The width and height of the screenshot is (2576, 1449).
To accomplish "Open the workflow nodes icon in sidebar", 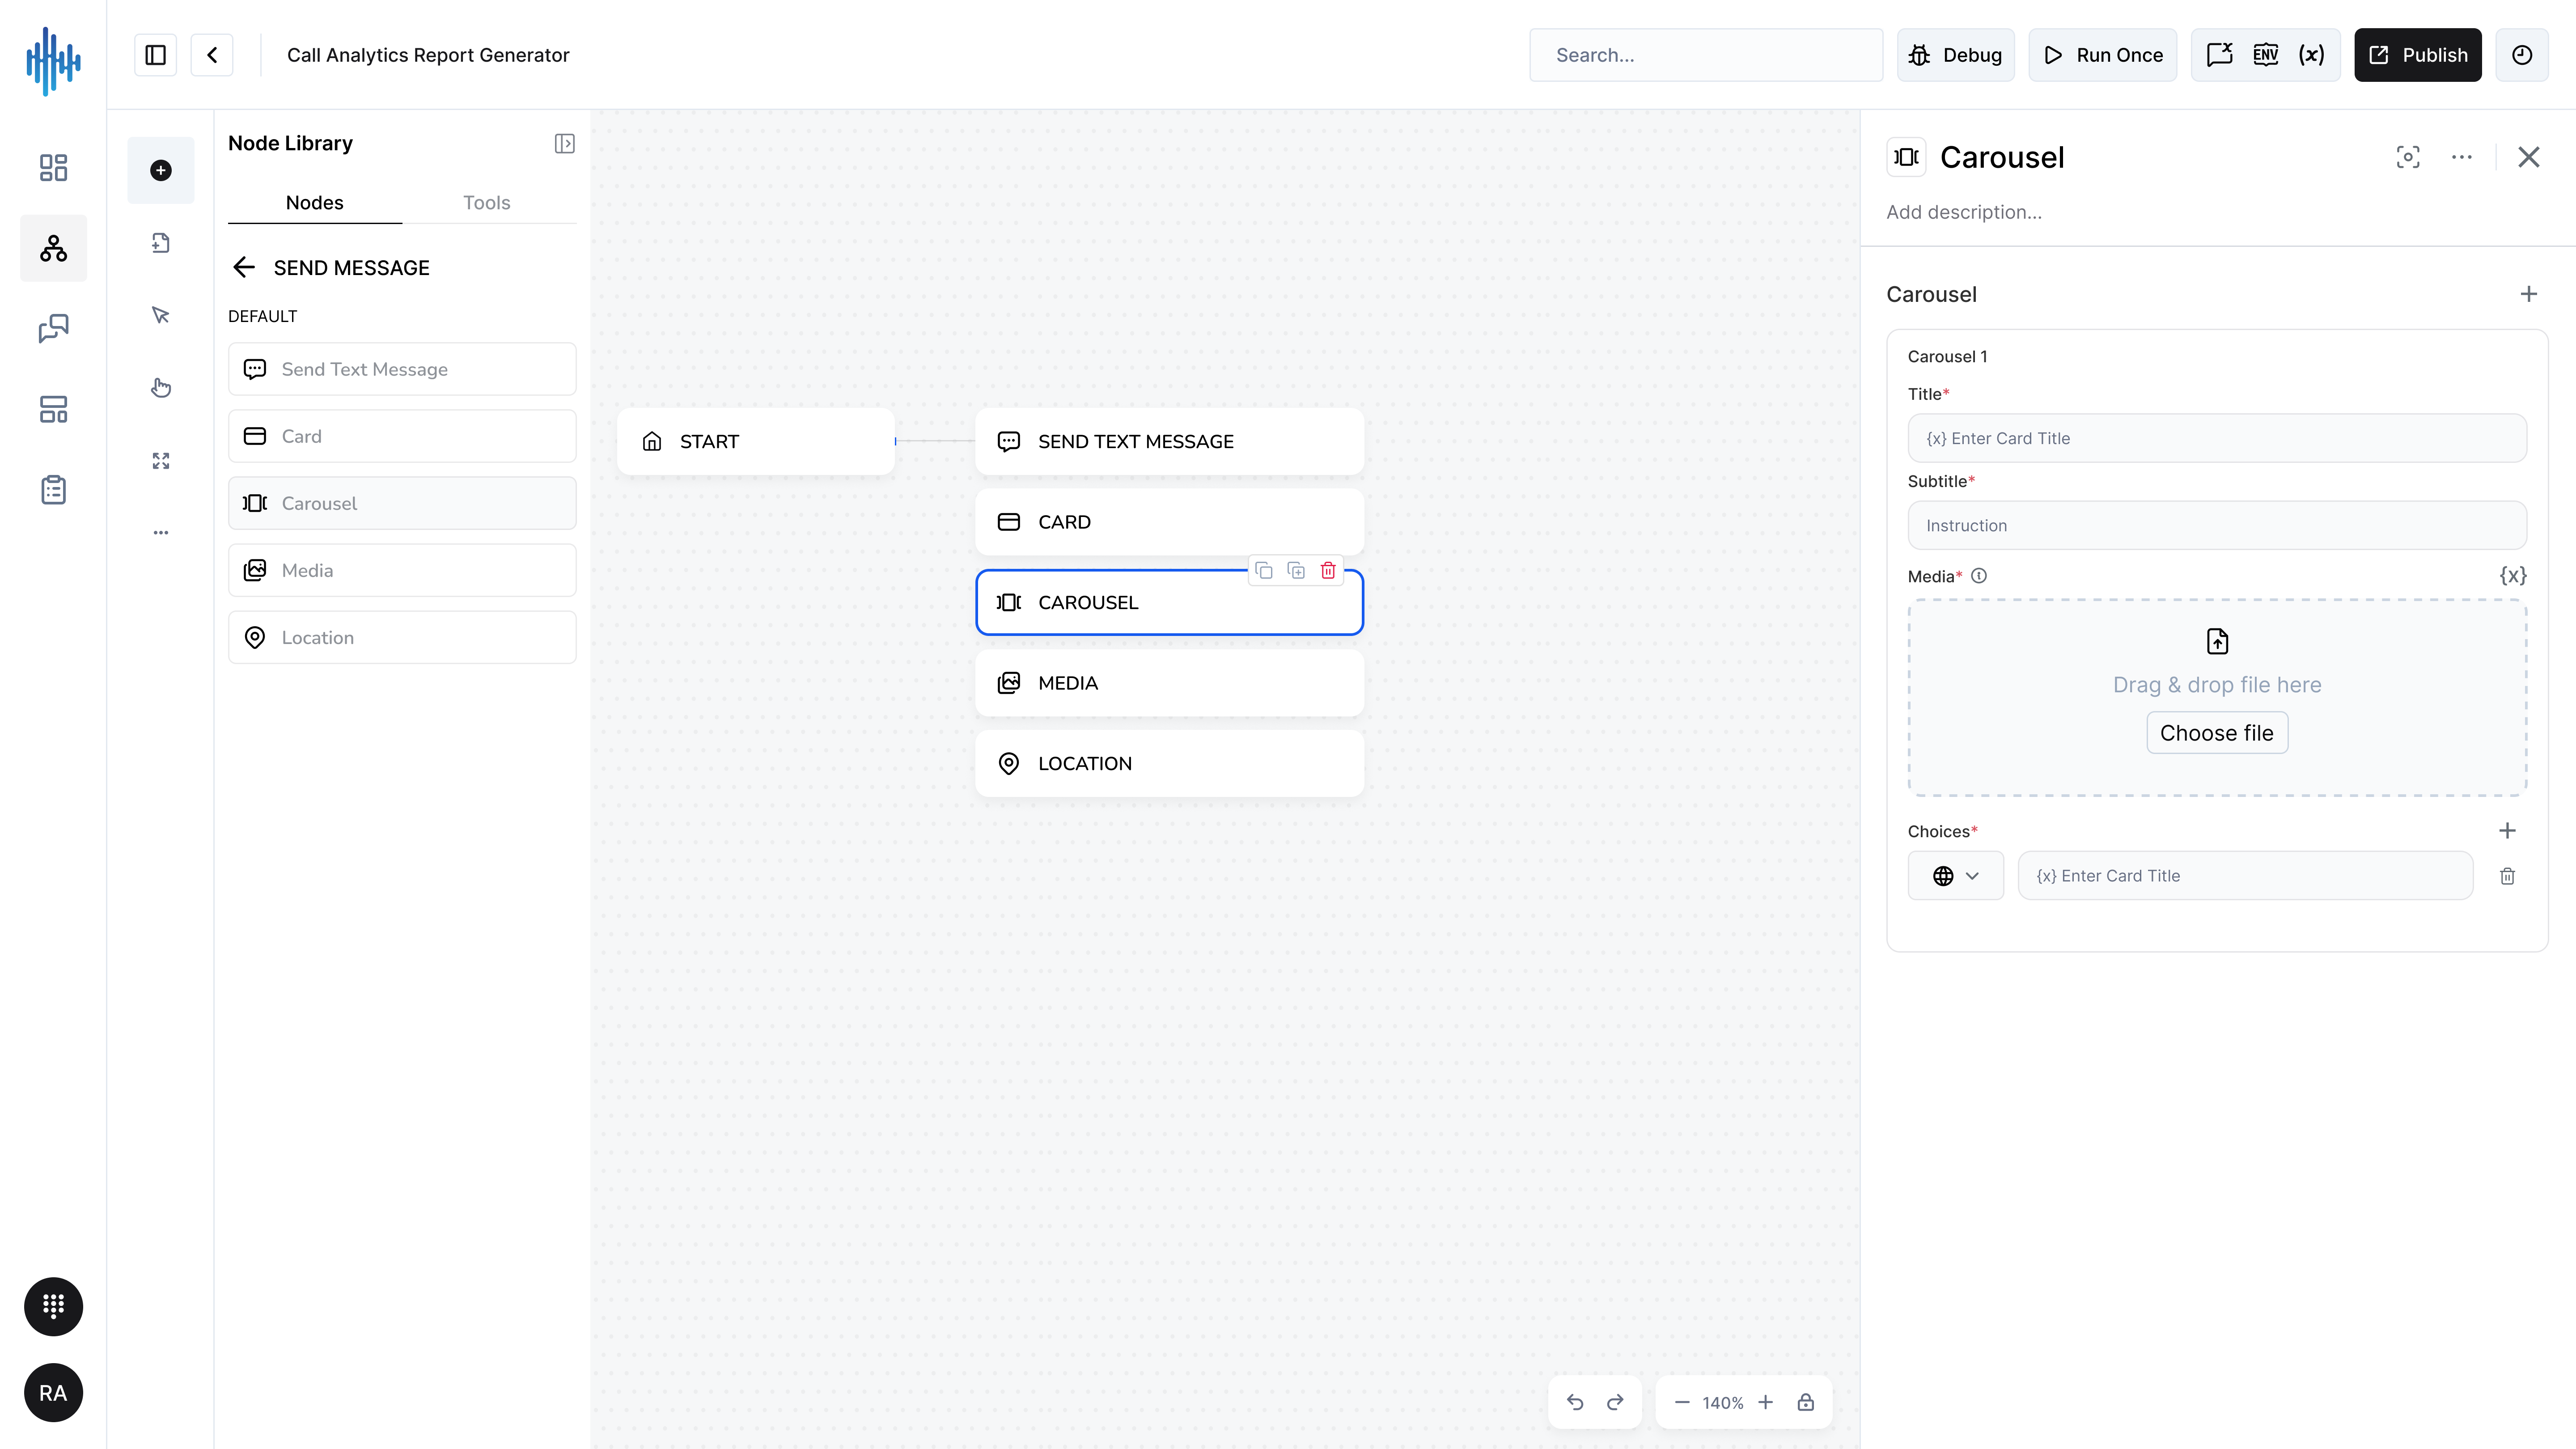I will [x=53, y=248].
